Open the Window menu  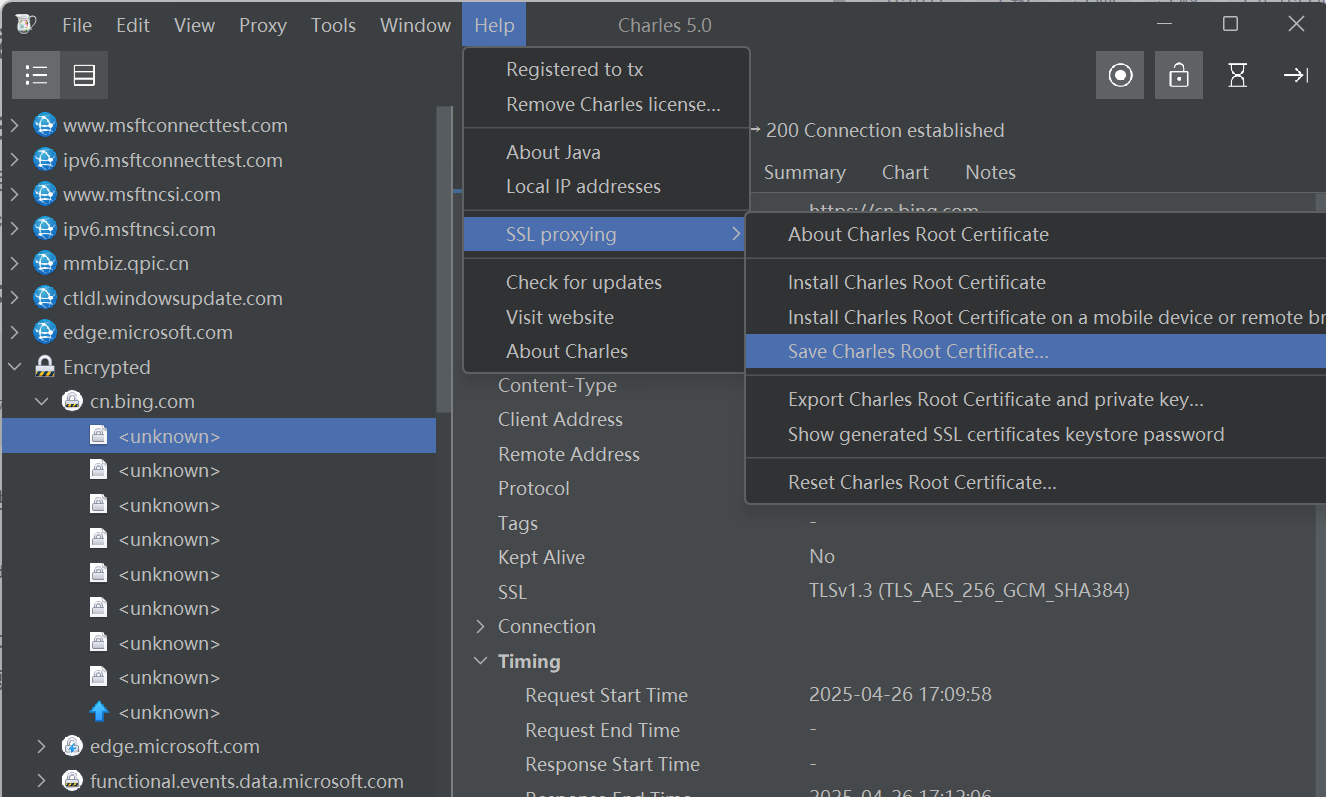[x=415, y=25]
